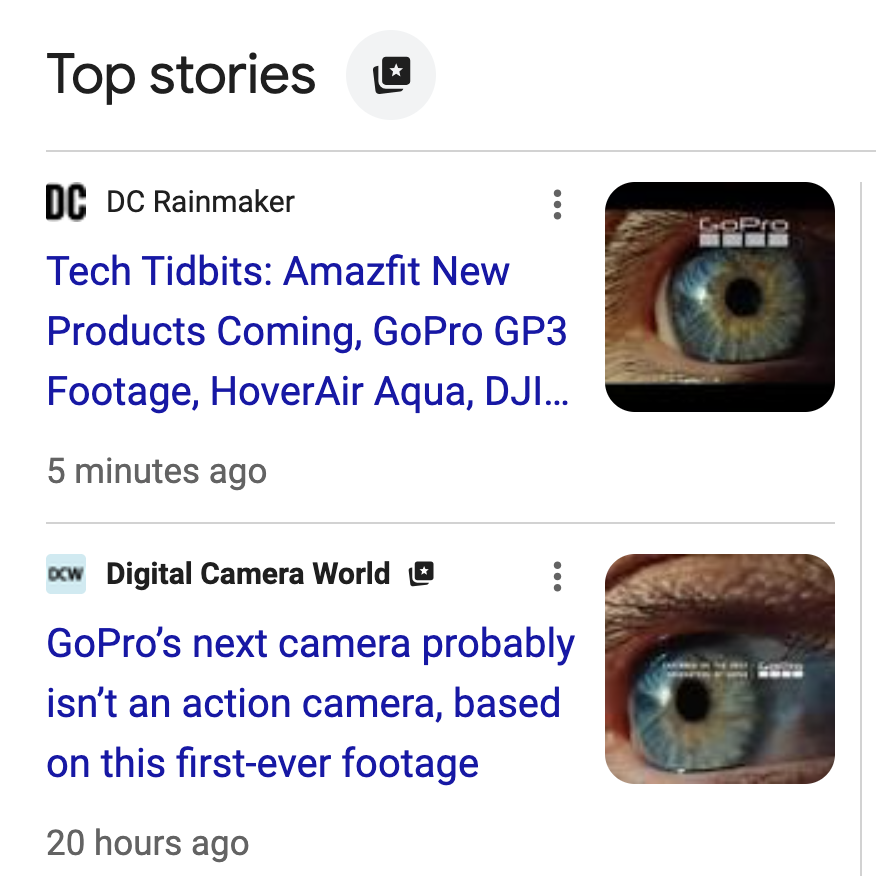Click the horizontal rule under Top stories
Image resolution: width=876 pixels, height=876 pixels.
pos(460,151)
